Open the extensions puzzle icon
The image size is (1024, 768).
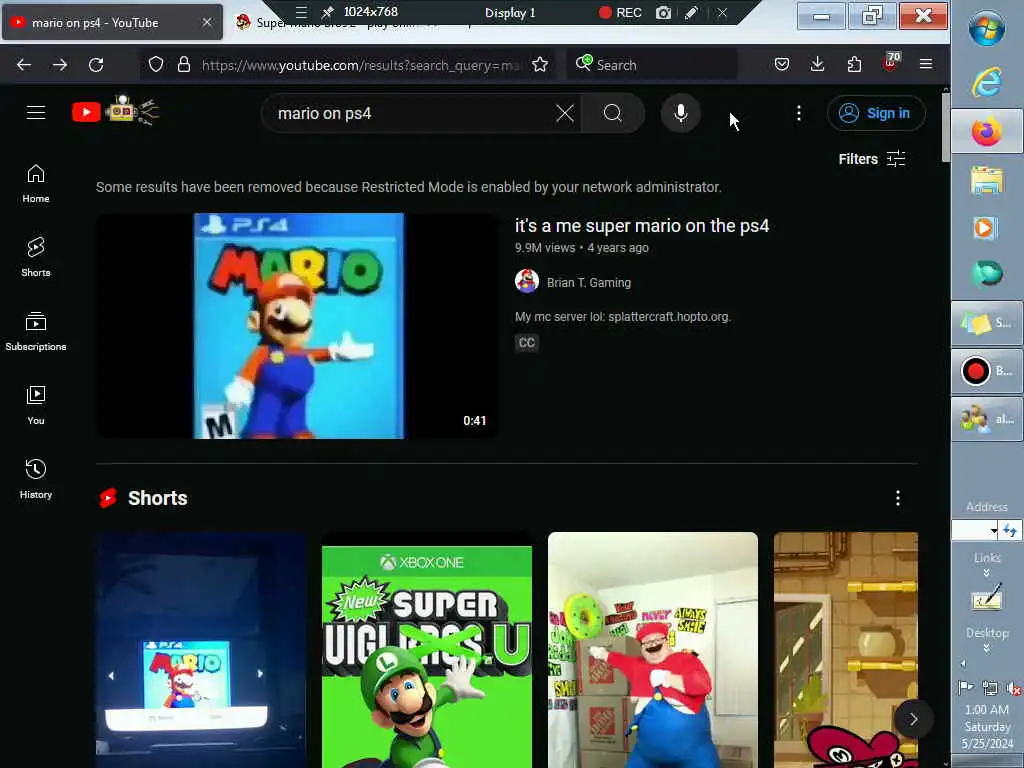[x=854, y=64]
